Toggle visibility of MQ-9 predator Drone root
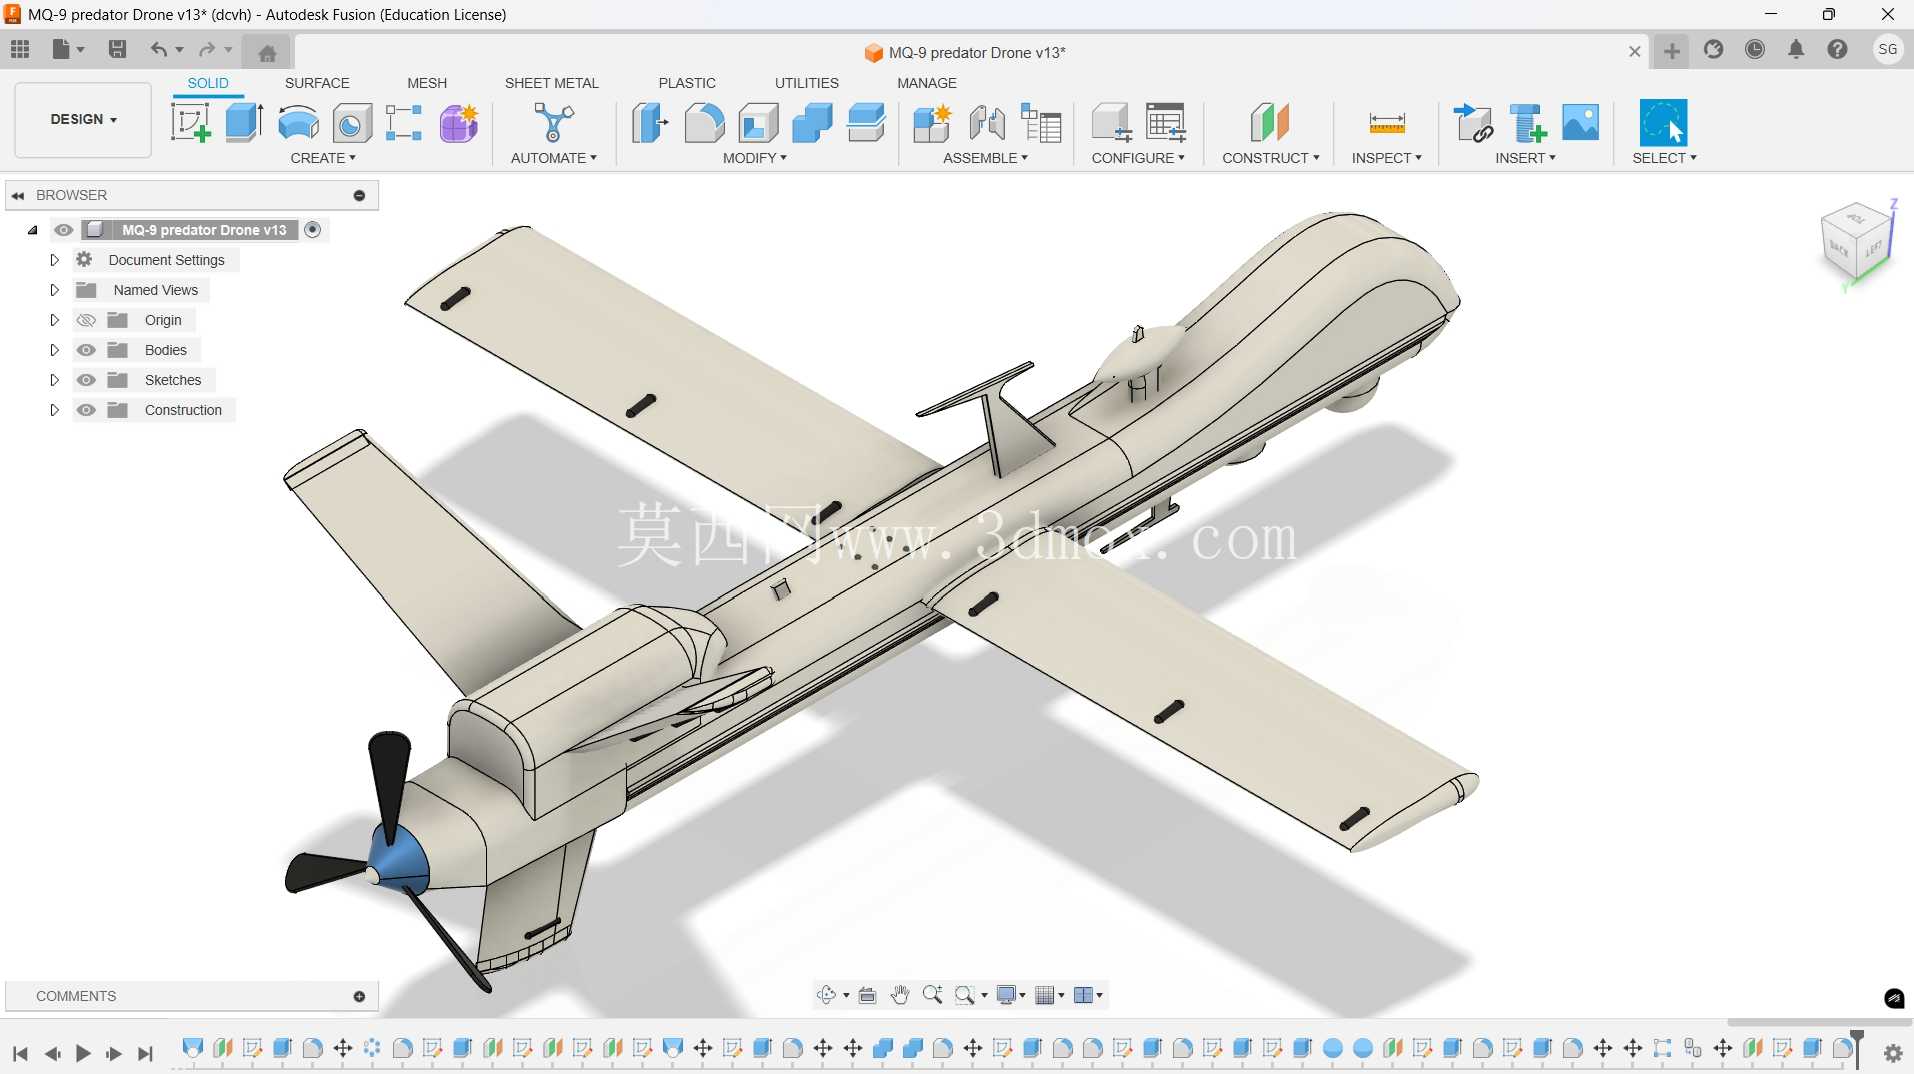Image resolution: width=1914 pixels, height=1074 pixels. 64,230
